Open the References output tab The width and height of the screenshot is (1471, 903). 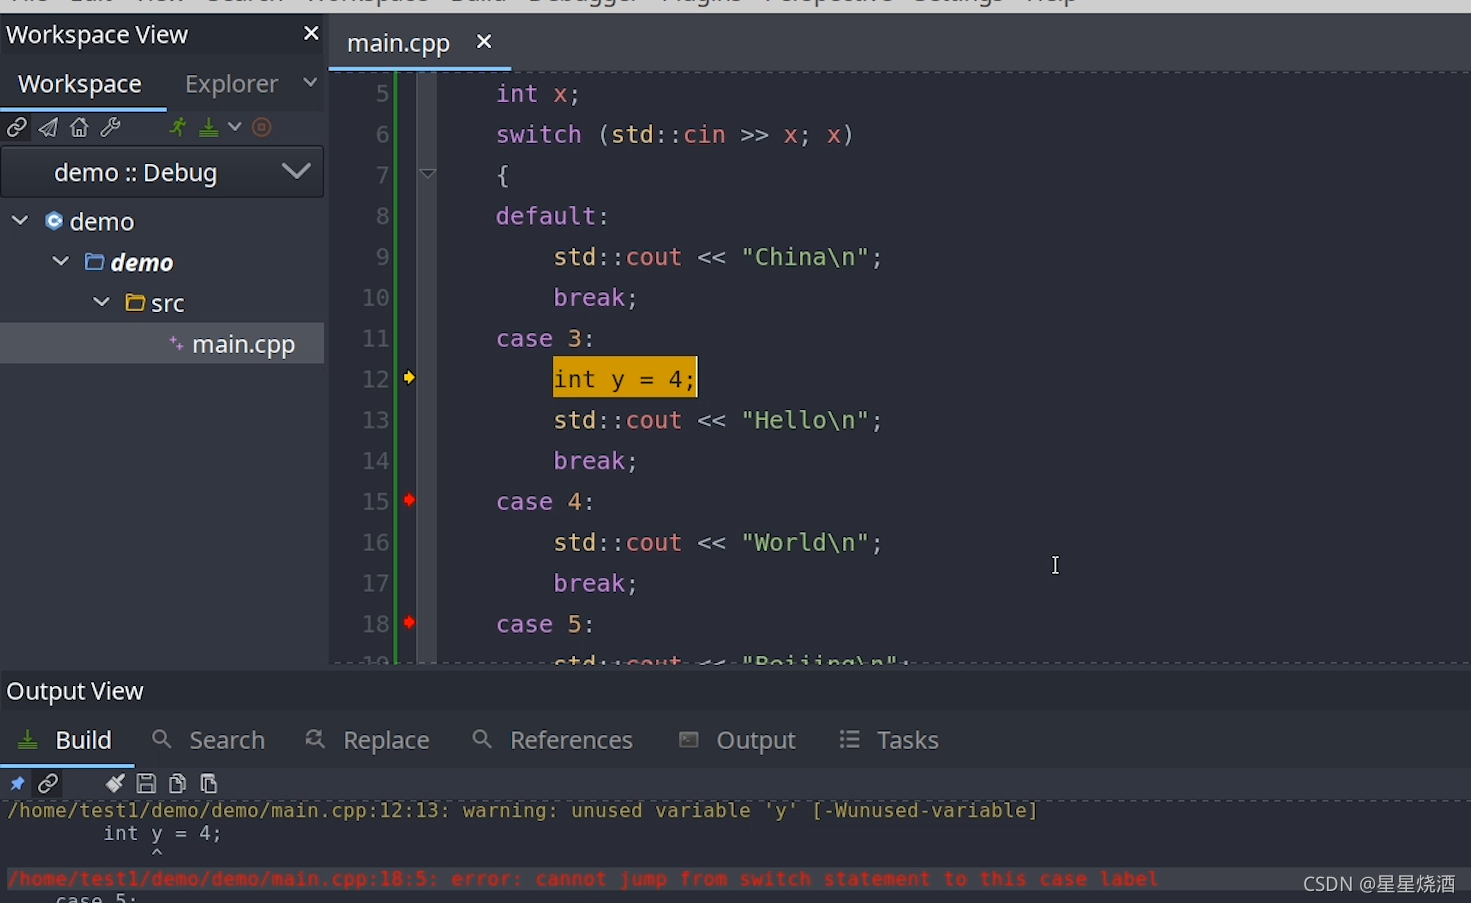[552, 740]
